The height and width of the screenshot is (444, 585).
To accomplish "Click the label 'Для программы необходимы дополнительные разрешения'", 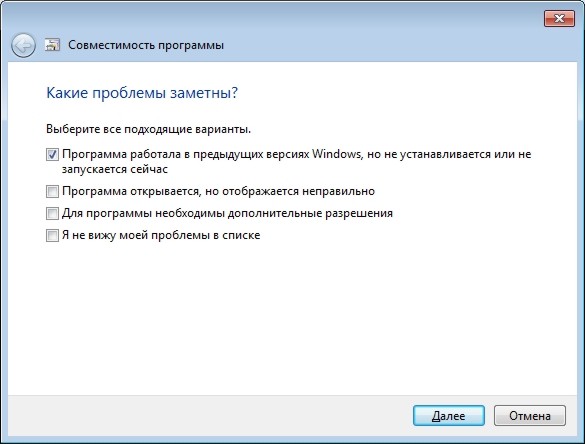I will click(x=227, y=213).
